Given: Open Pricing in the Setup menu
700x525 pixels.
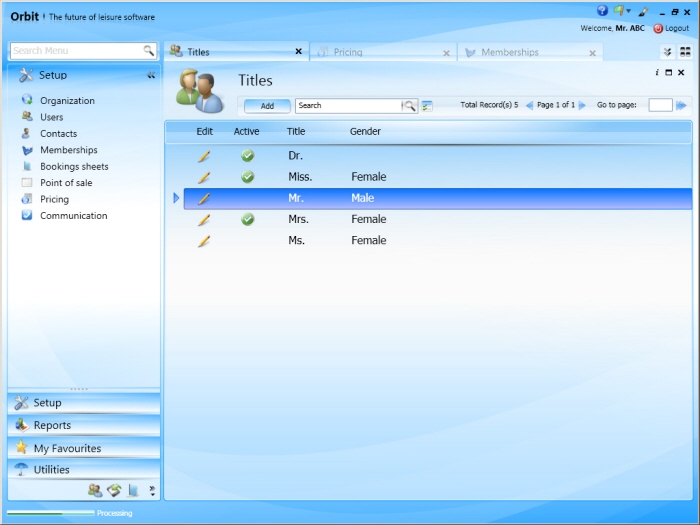Looking at the screenshot, I should click(x=54, y=199).
